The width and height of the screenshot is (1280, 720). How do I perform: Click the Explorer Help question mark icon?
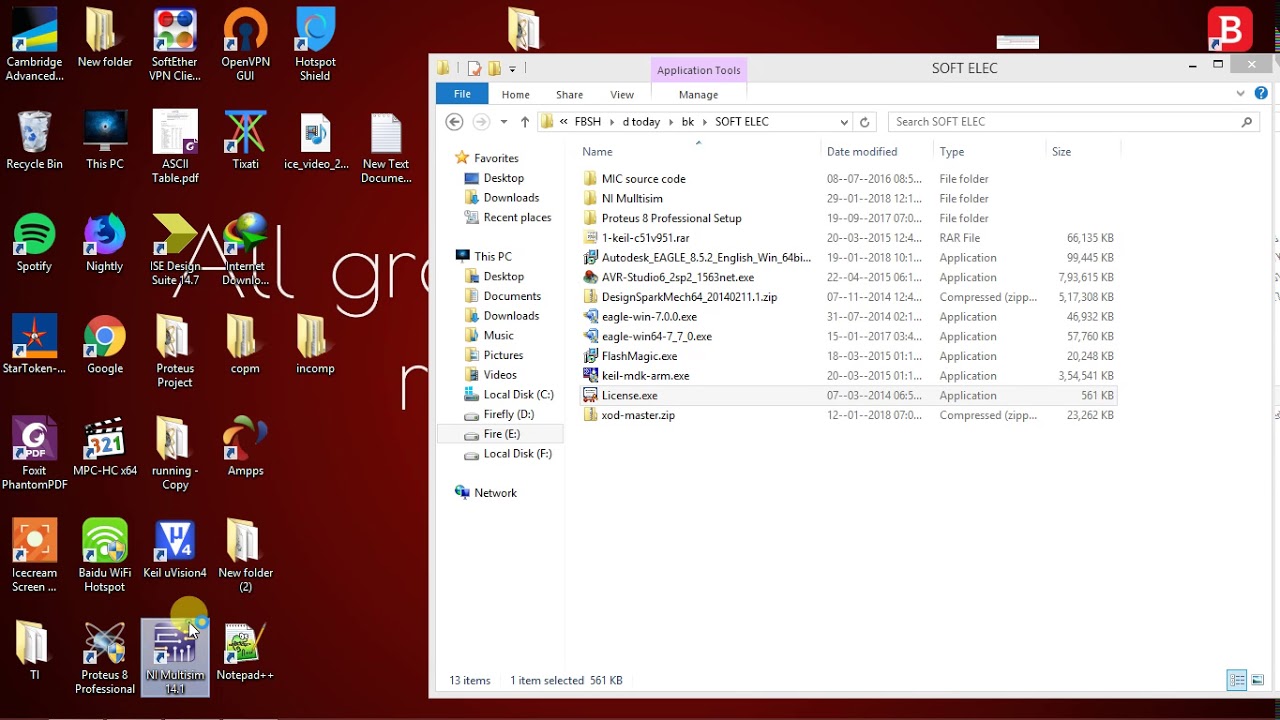(1261, 94)
